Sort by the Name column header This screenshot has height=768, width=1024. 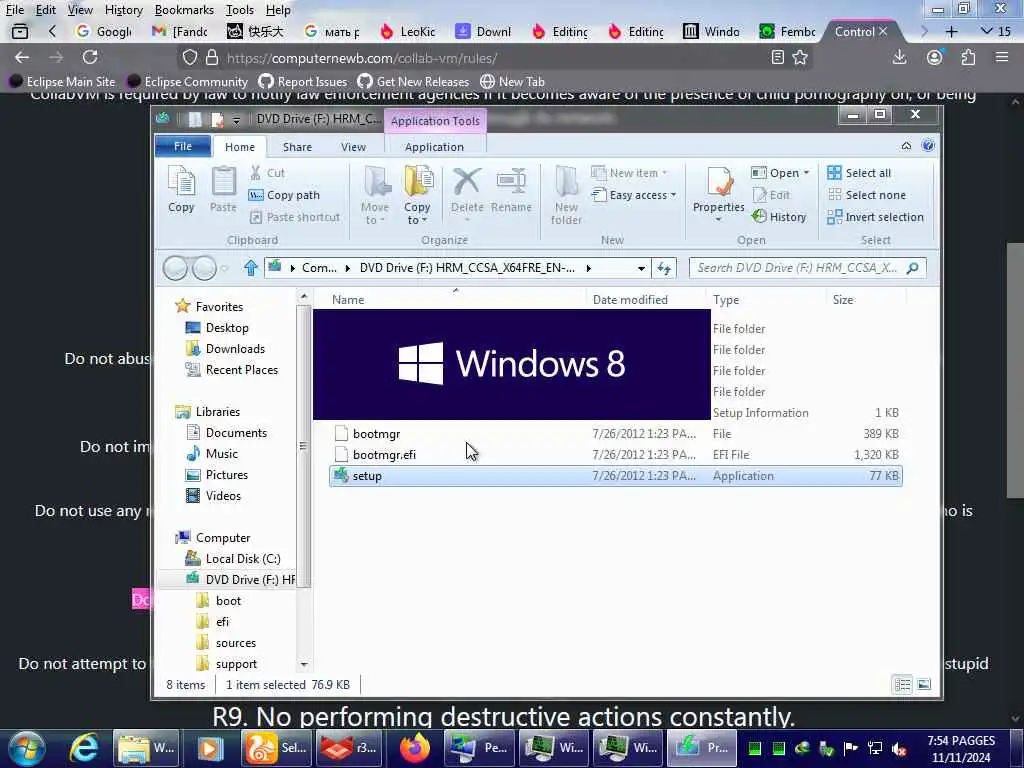348,300
